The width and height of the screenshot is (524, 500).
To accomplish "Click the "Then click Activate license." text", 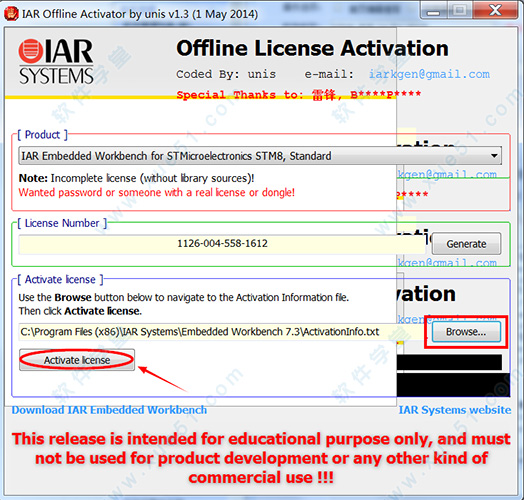I will coord(80,311).
